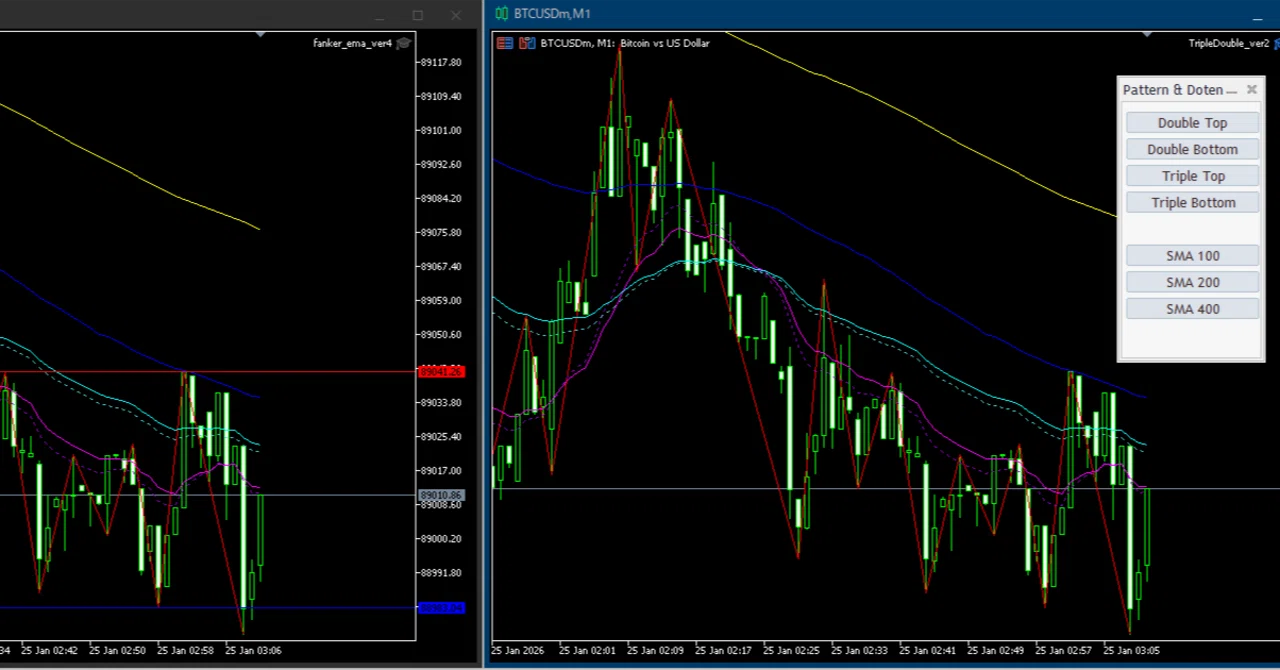Click the red table-style icon beside BTCUSDm chart title
The width and height of the screenshot is (1280, 670).
click(x=505, y=43)
